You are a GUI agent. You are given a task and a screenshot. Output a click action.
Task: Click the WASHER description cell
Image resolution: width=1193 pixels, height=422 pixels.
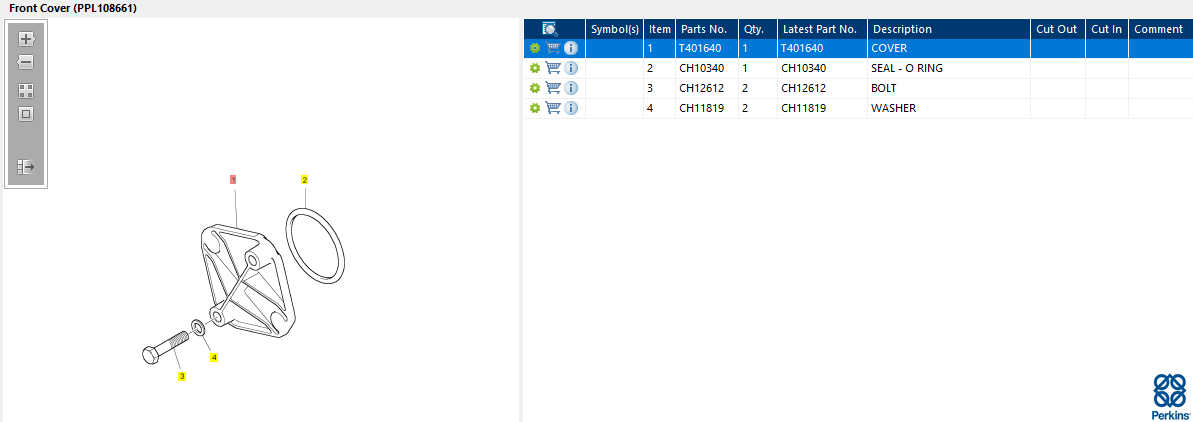coord(949,108)
